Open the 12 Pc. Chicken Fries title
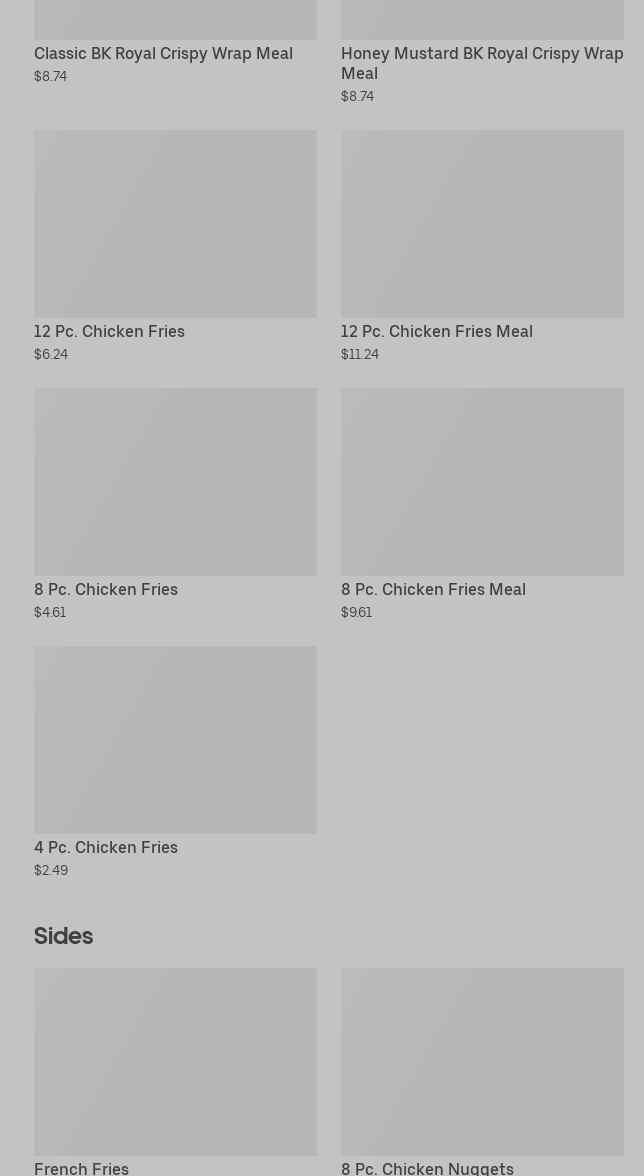The width and height of the screenshot is (644, 1176). 109,332
